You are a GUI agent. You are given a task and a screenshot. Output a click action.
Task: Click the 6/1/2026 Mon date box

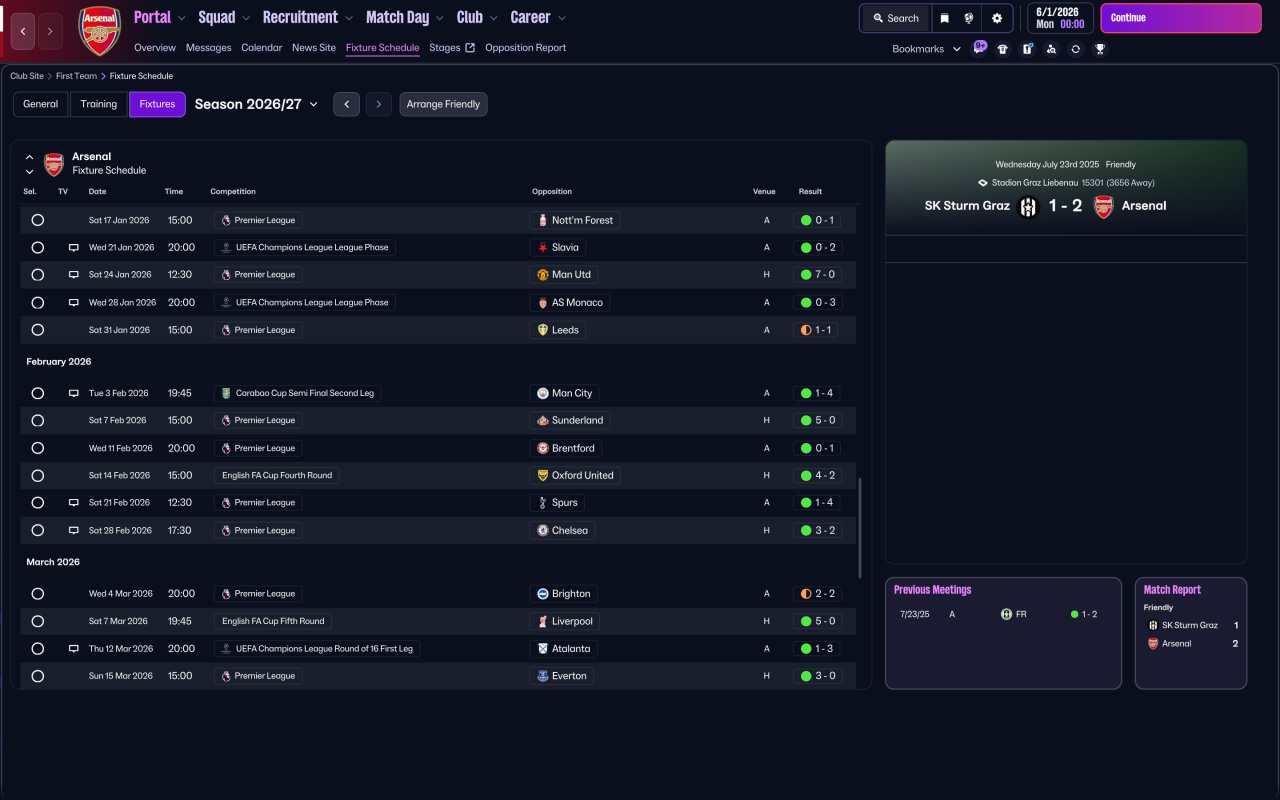1060,18
